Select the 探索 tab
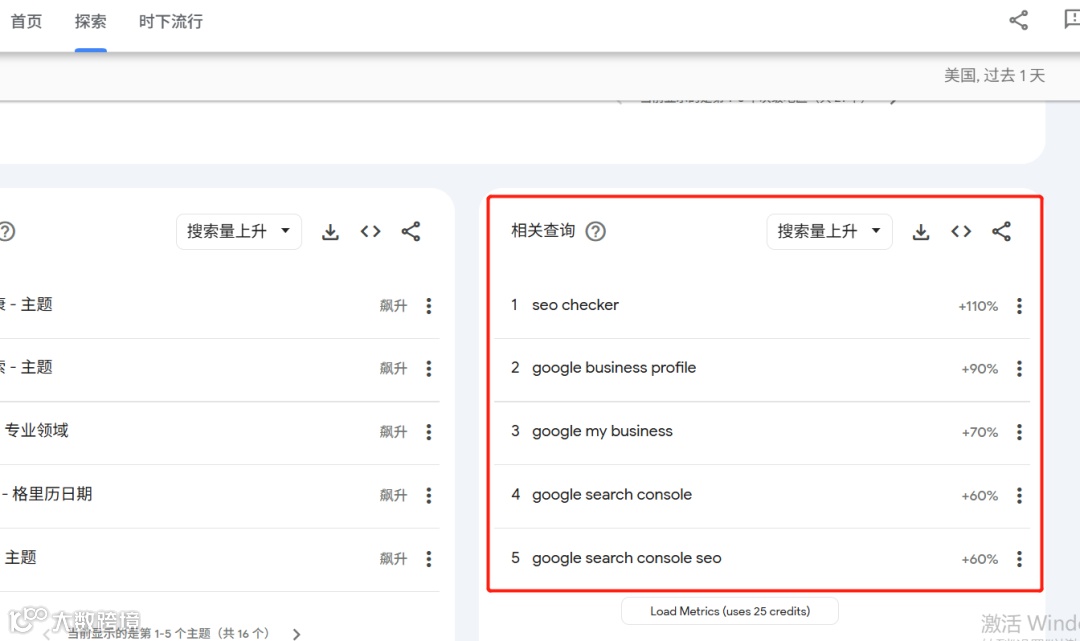1080x641 pixels. (x=91, y=21)
